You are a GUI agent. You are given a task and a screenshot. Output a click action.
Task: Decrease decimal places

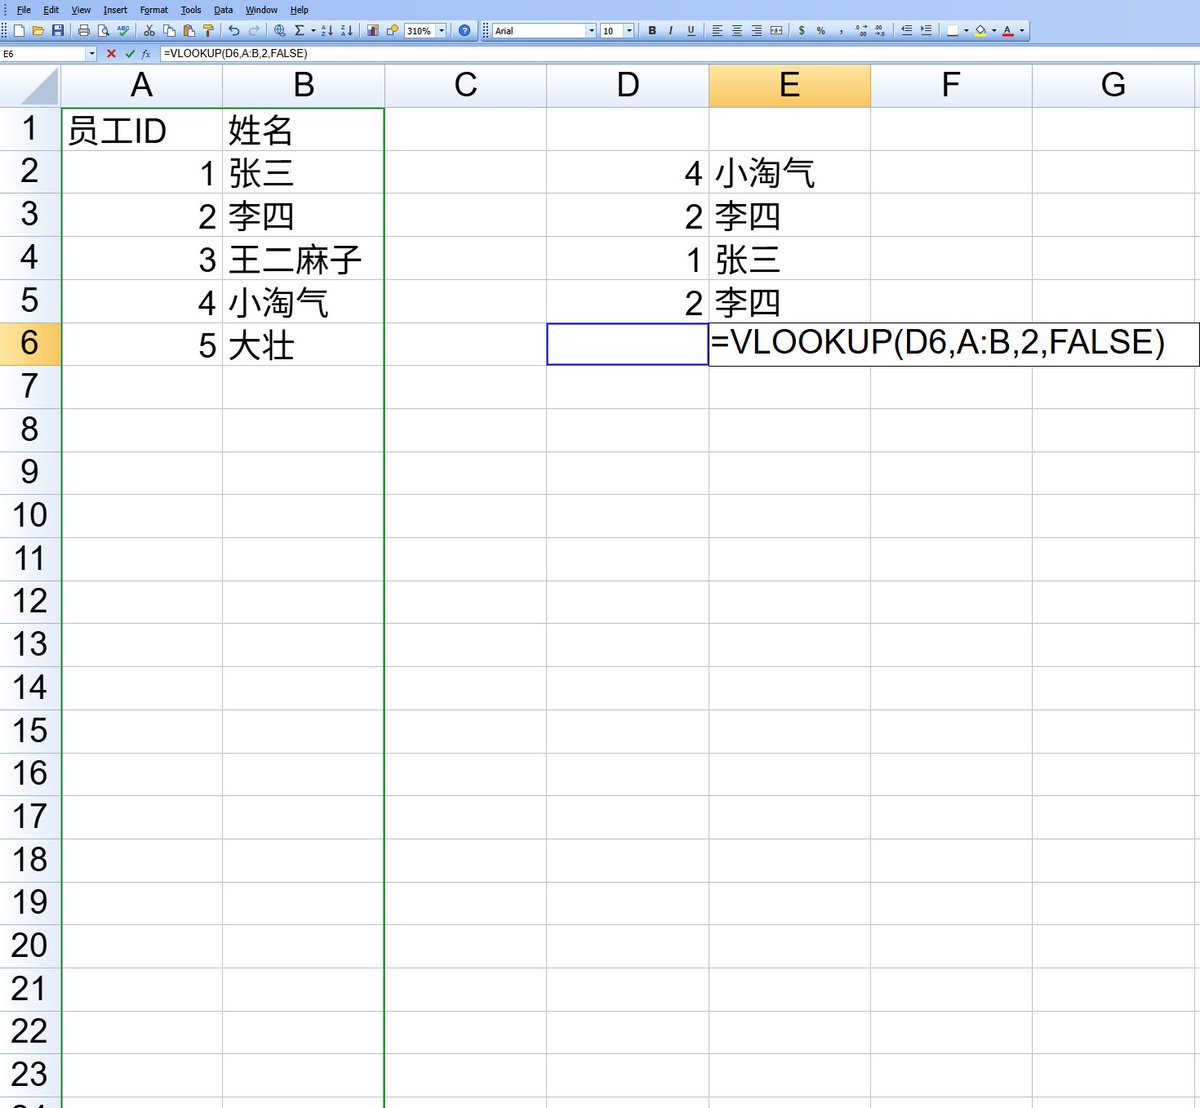879,31
